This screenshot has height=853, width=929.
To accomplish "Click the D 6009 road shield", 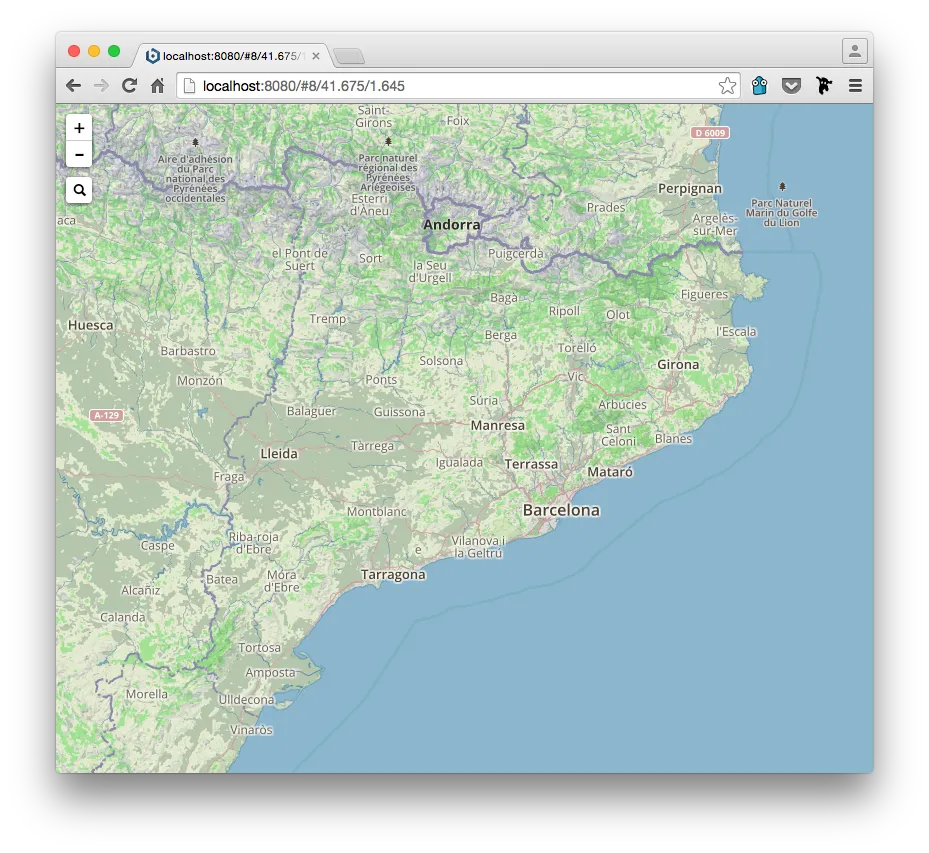I will (710, 133).
